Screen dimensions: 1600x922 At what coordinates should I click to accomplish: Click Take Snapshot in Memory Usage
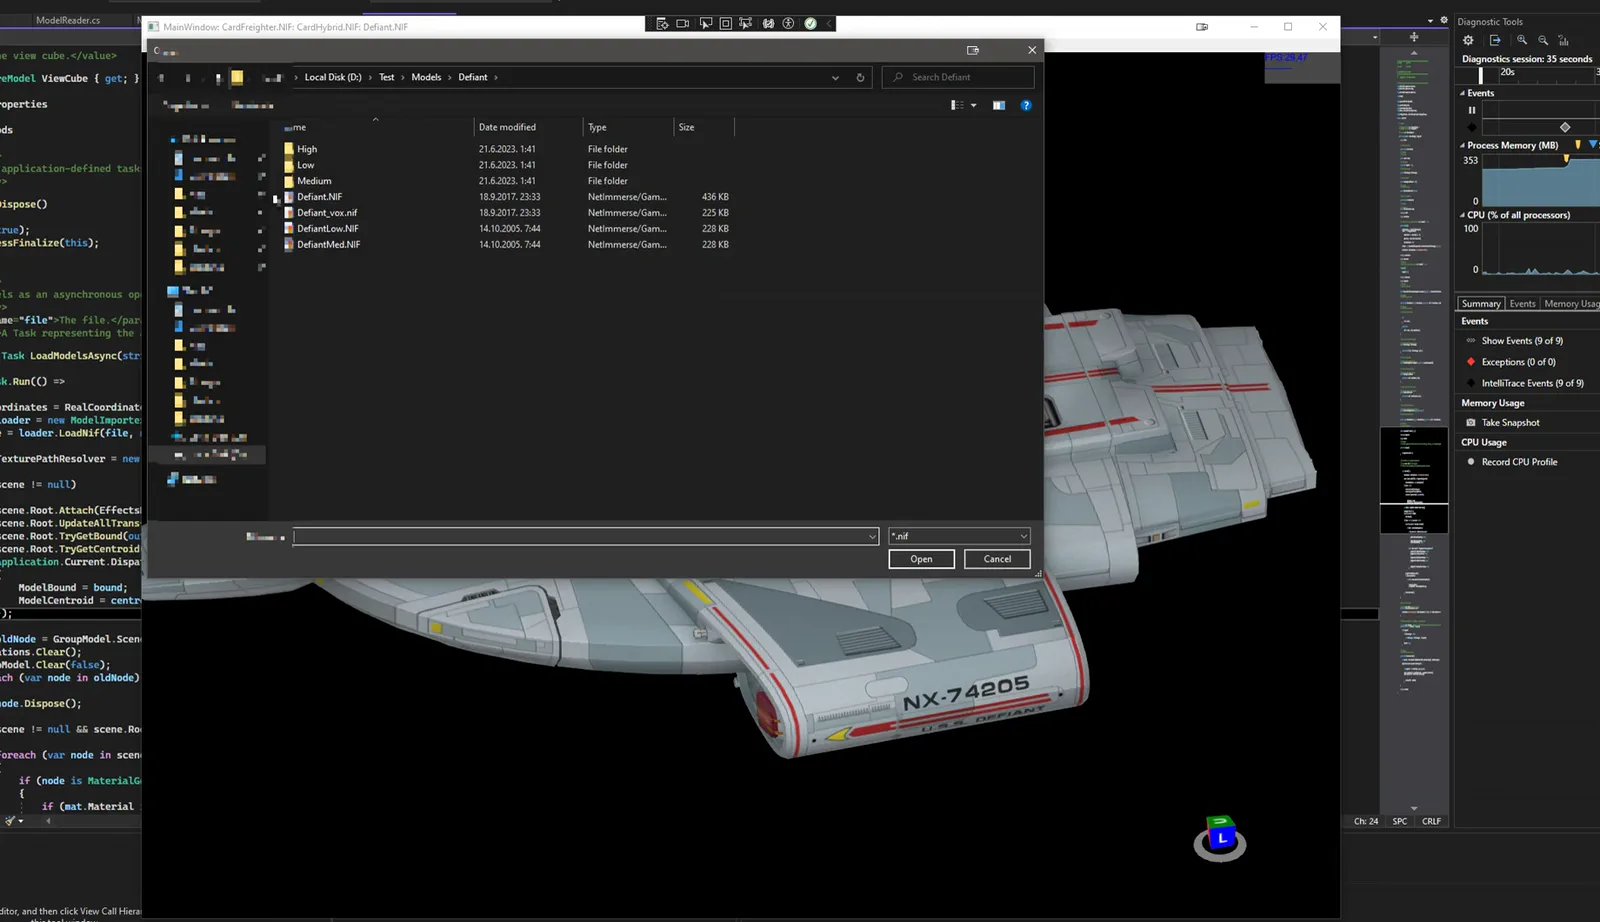click(1510, 423)
